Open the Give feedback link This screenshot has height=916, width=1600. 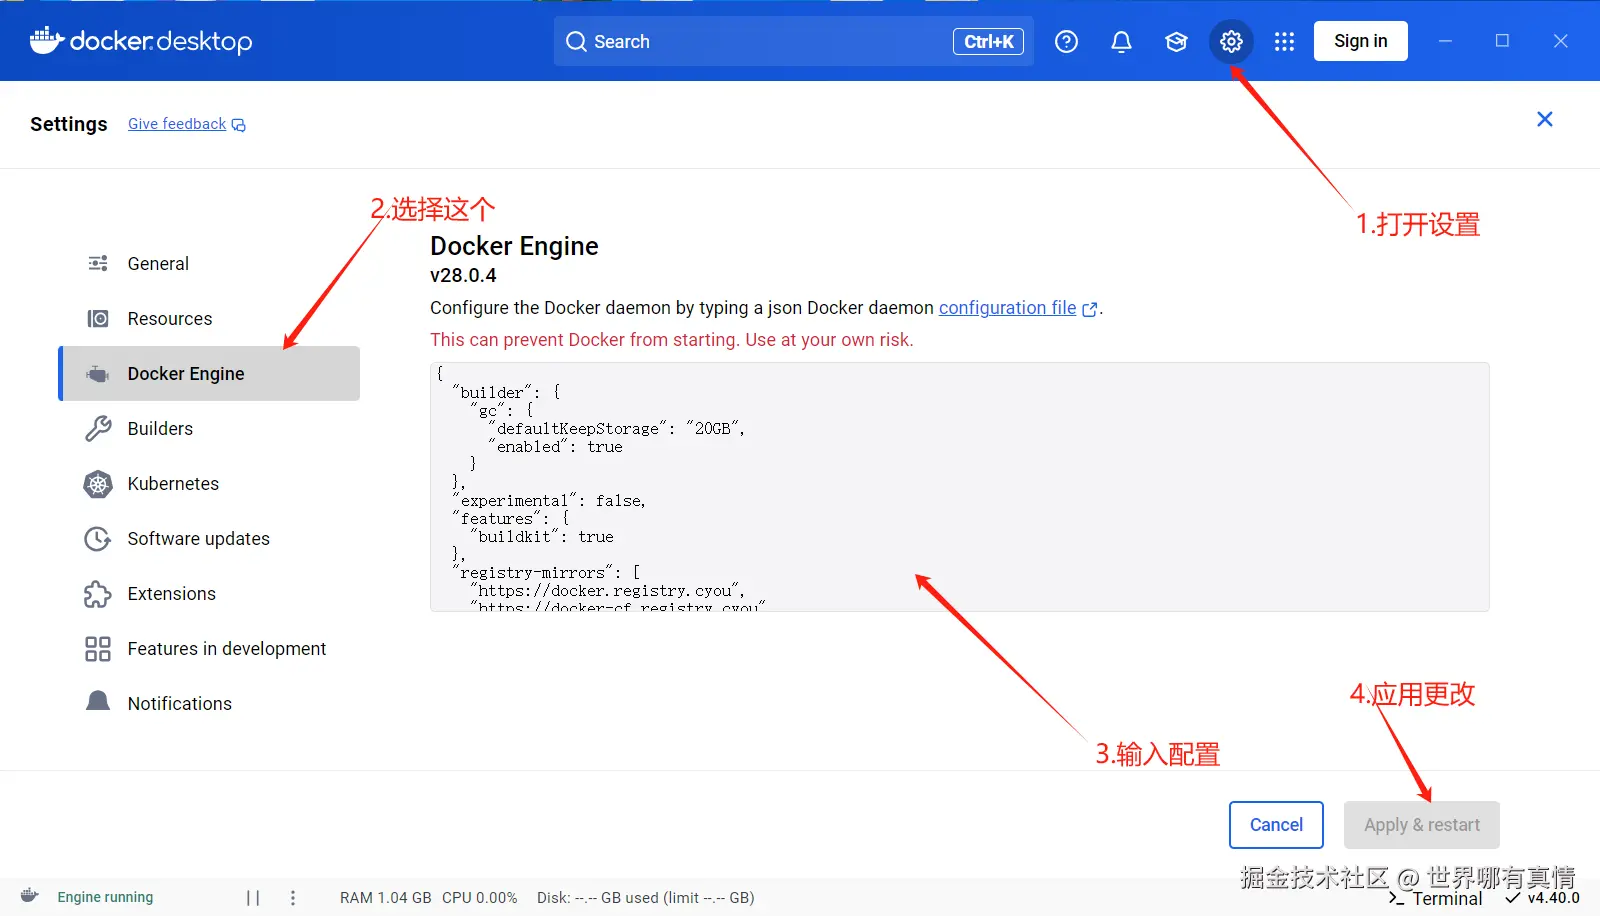pos(187,124)
